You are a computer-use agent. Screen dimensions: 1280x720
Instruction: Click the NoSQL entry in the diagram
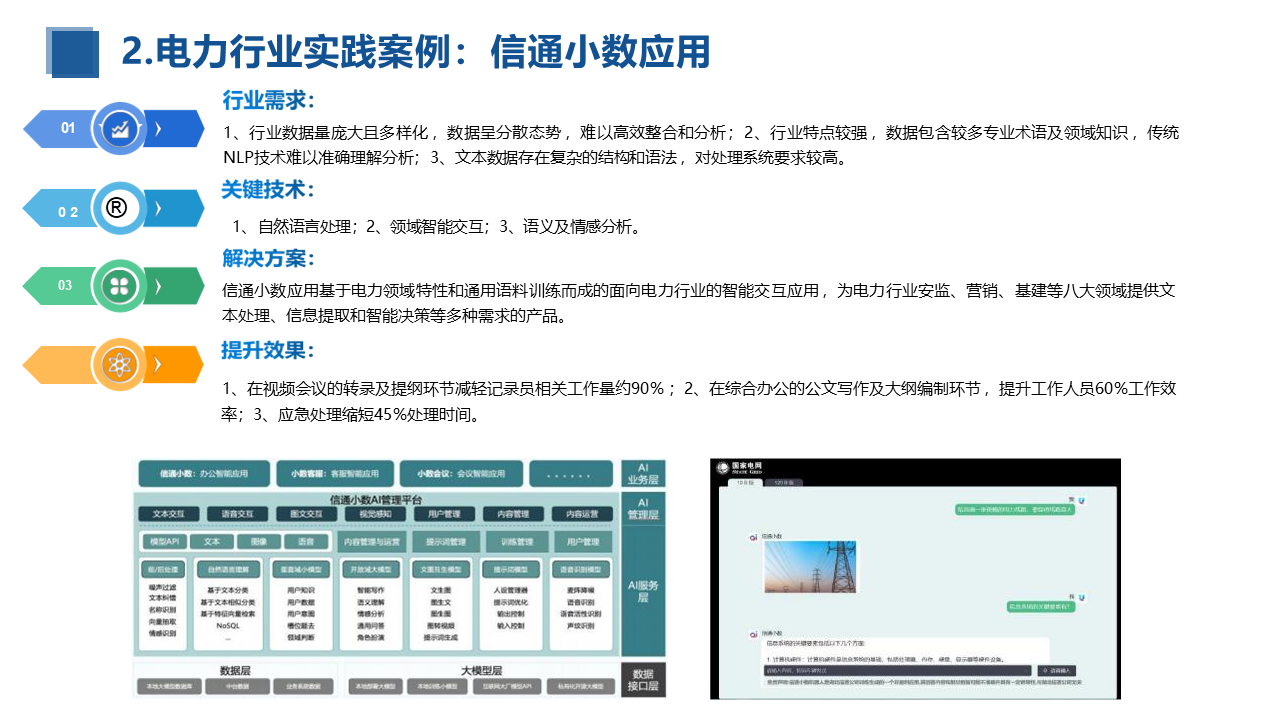(x=228, y=625)
